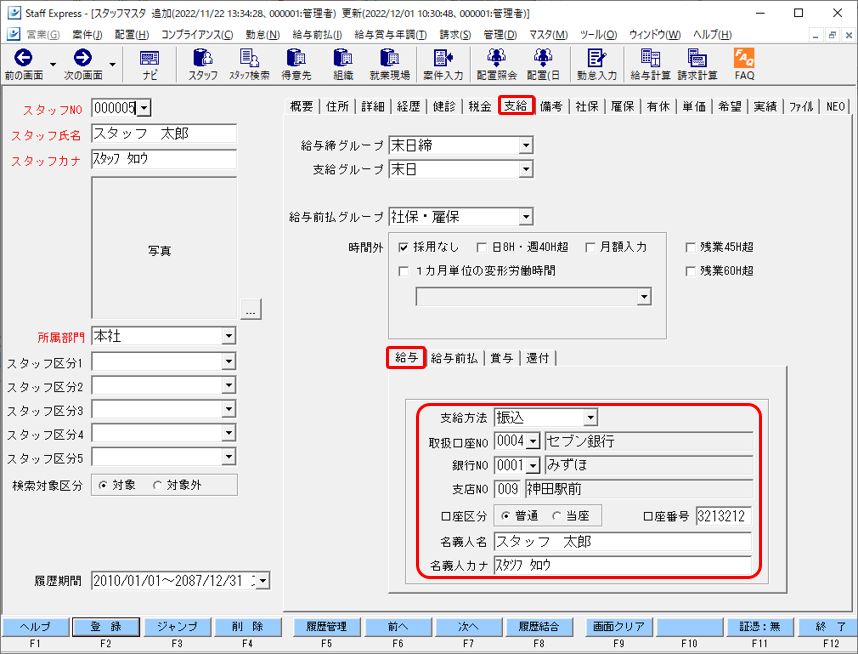Click the application icon in menu bar
This screenshot has width=858, height=654.
[x=13, y=34]
